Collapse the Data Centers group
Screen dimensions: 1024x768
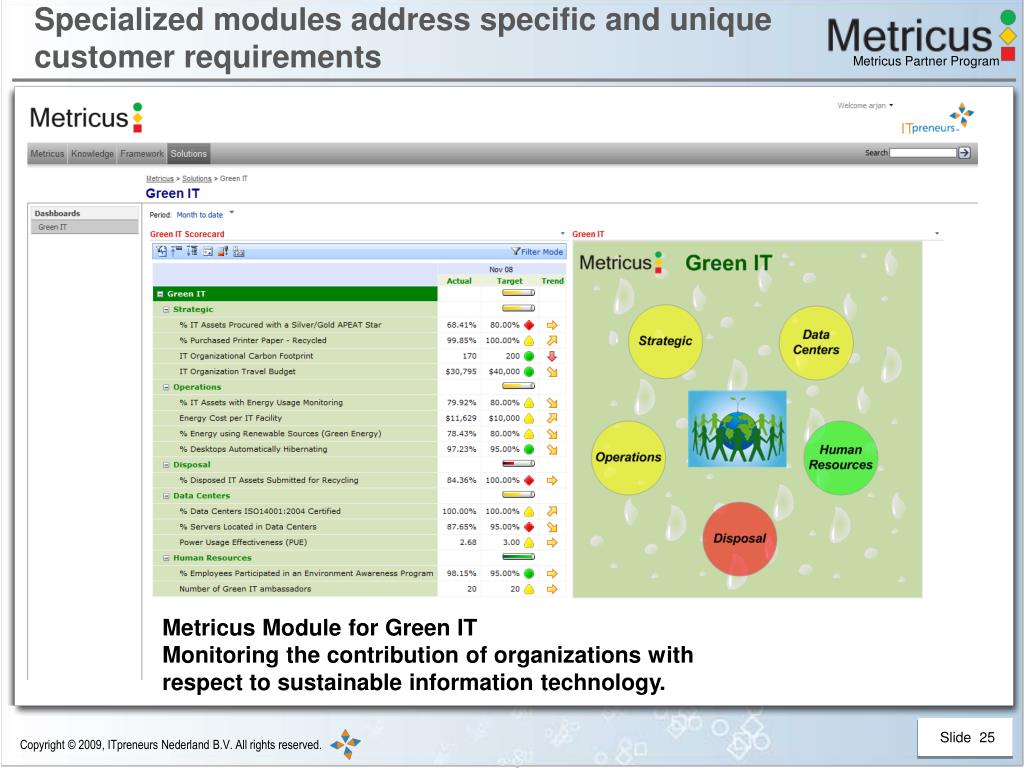point(166,496)
